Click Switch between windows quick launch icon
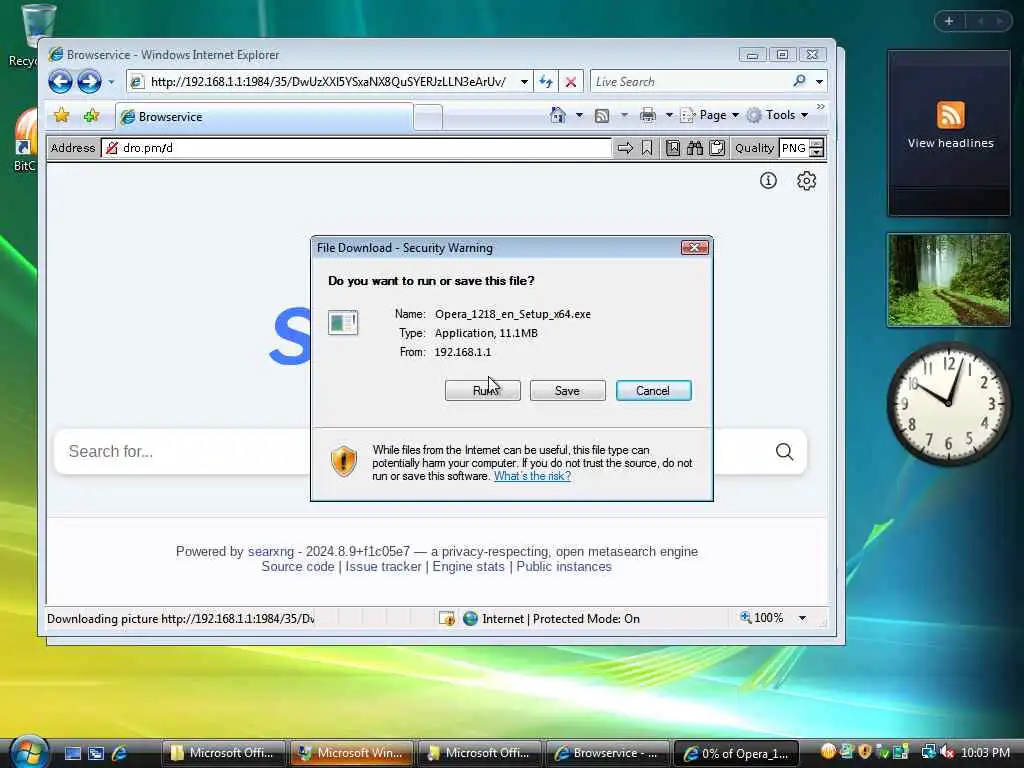This screenshot has width=1024, height=768. [96, 753]
